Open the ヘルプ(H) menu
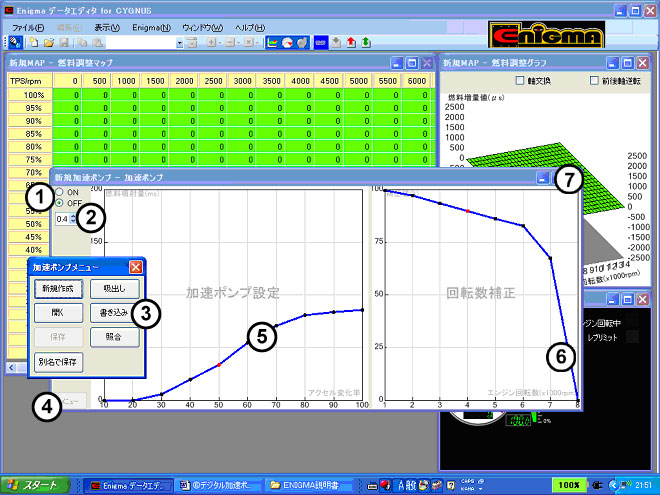Image resolution: width=660 pixels, height=495 pixels. [250, 28]
